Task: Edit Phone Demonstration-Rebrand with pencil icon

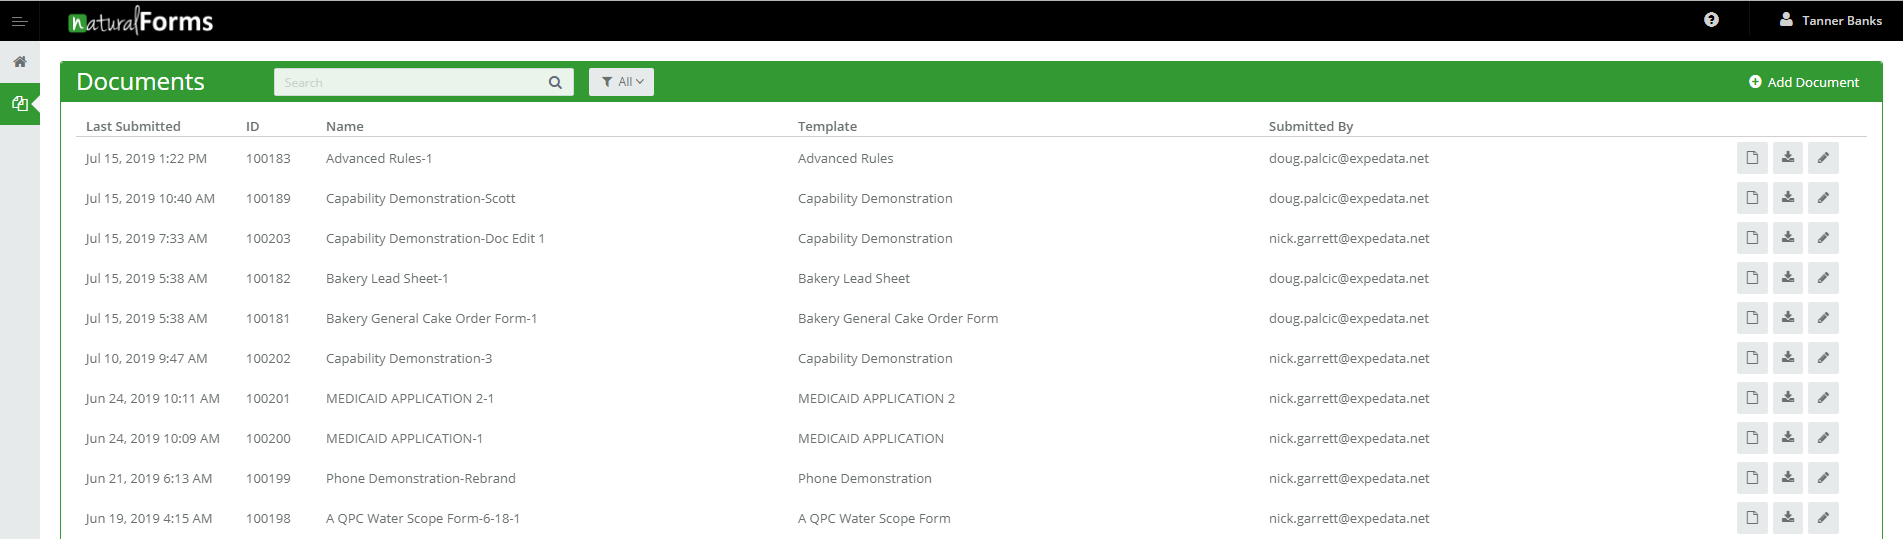Action: [1823, 478]
